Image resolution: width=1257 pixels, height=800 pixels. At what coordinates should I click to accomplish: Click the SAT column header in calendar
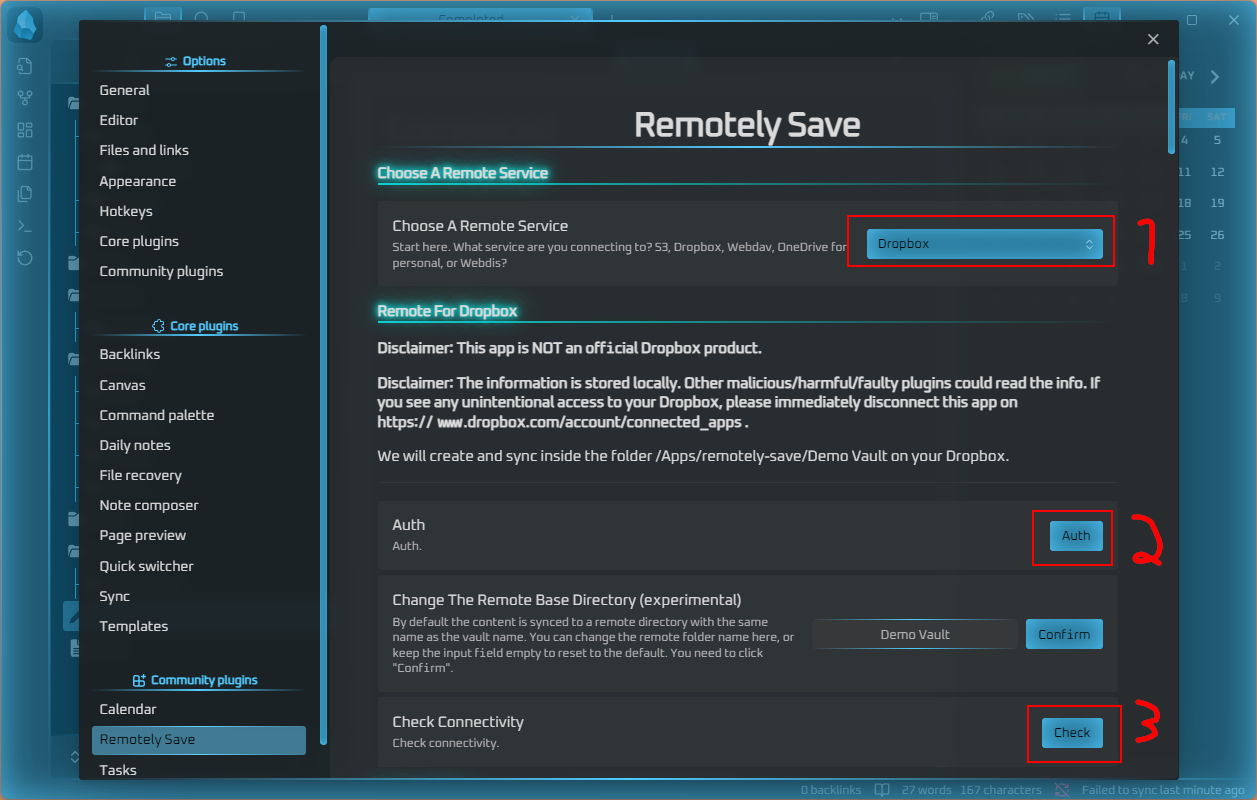[x=1216, y=116]
